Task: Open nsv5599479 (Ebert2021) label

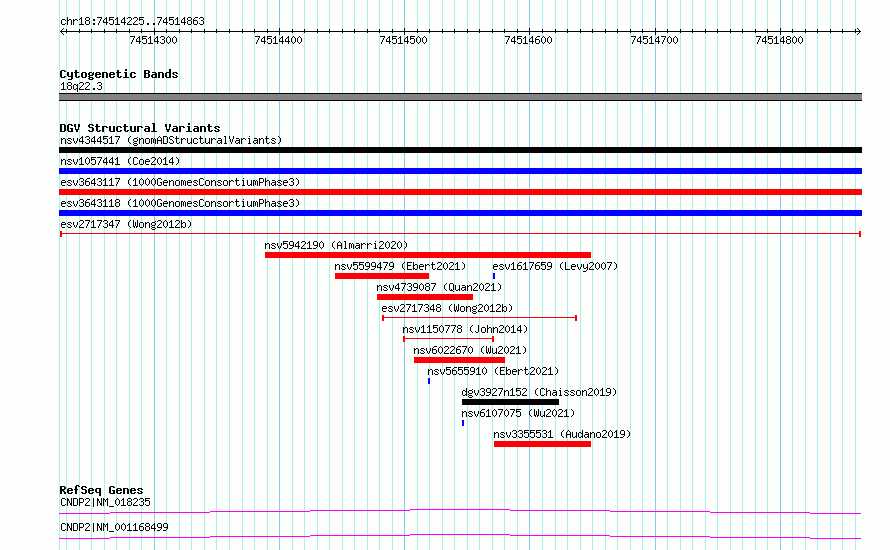Action: coord(400,266)
